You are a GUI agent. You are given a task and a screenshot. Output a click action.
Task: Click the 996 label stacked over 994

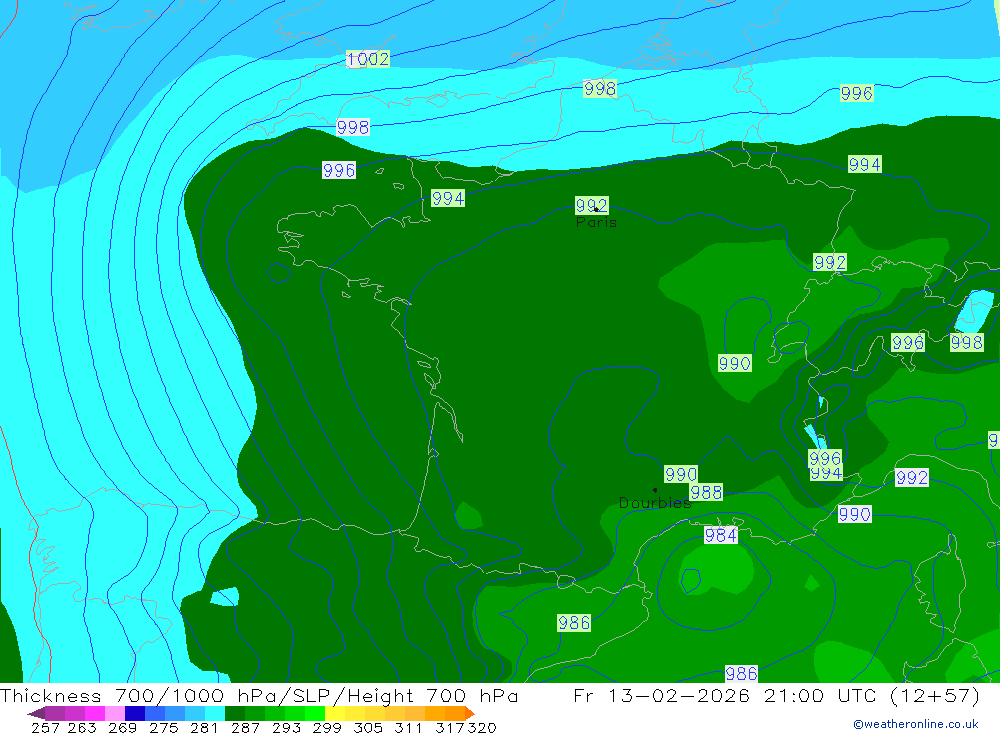pyautogui.click(x=825, y=458)
